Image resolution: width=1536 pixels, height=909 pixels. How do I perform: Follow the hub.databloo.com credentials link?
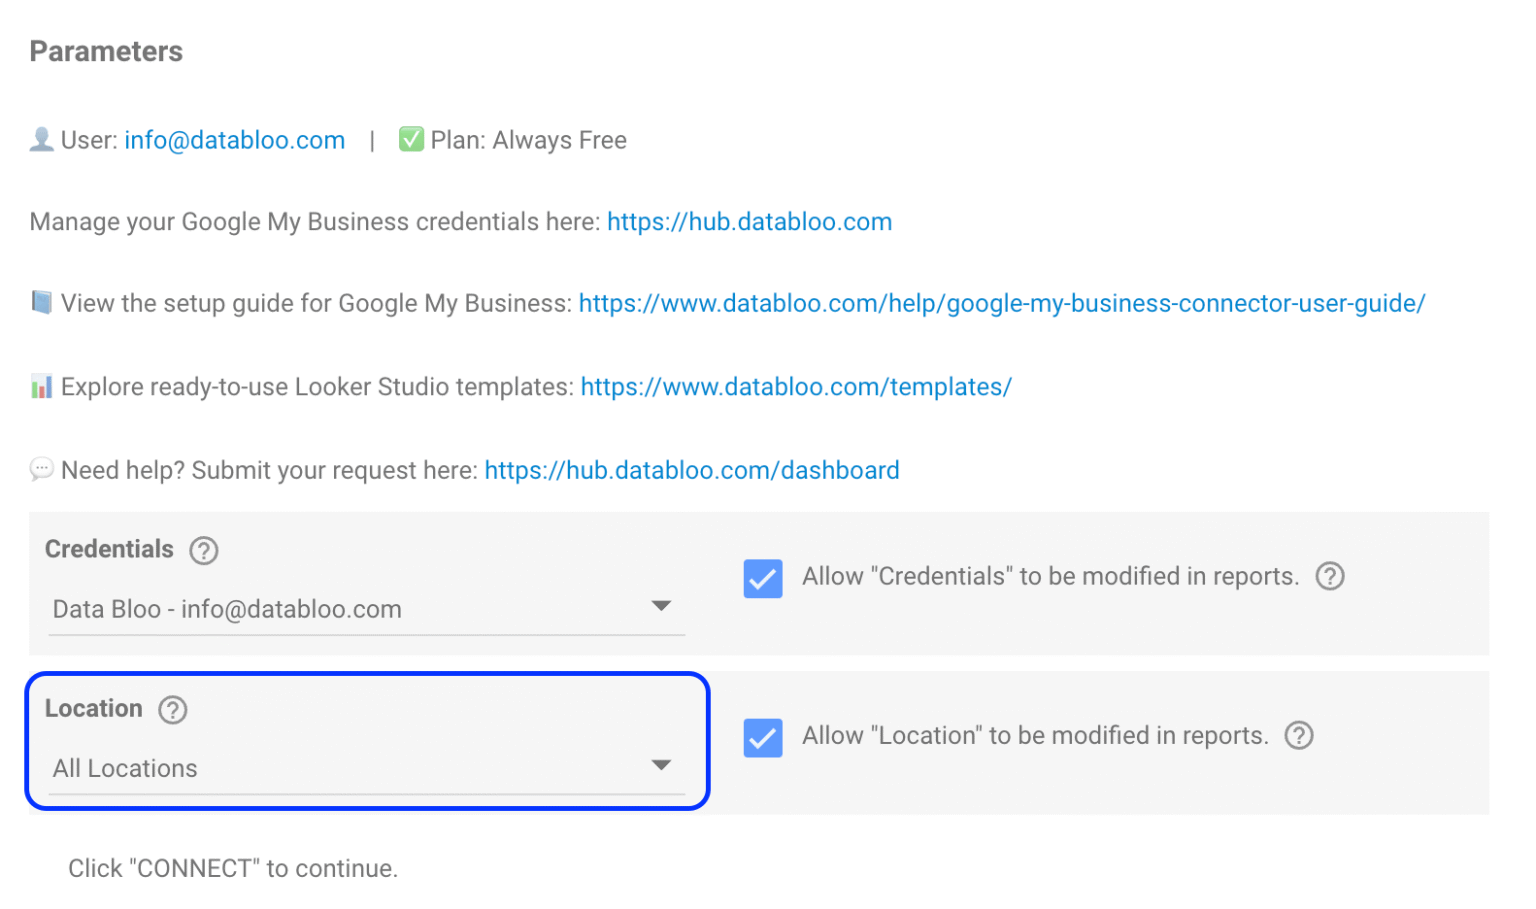pos(750,222)
